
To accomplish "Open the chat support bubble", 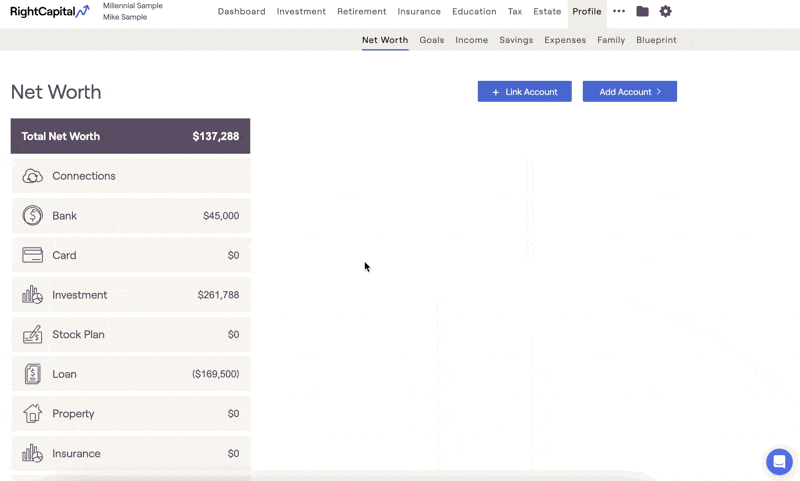I will click(779, 461).
